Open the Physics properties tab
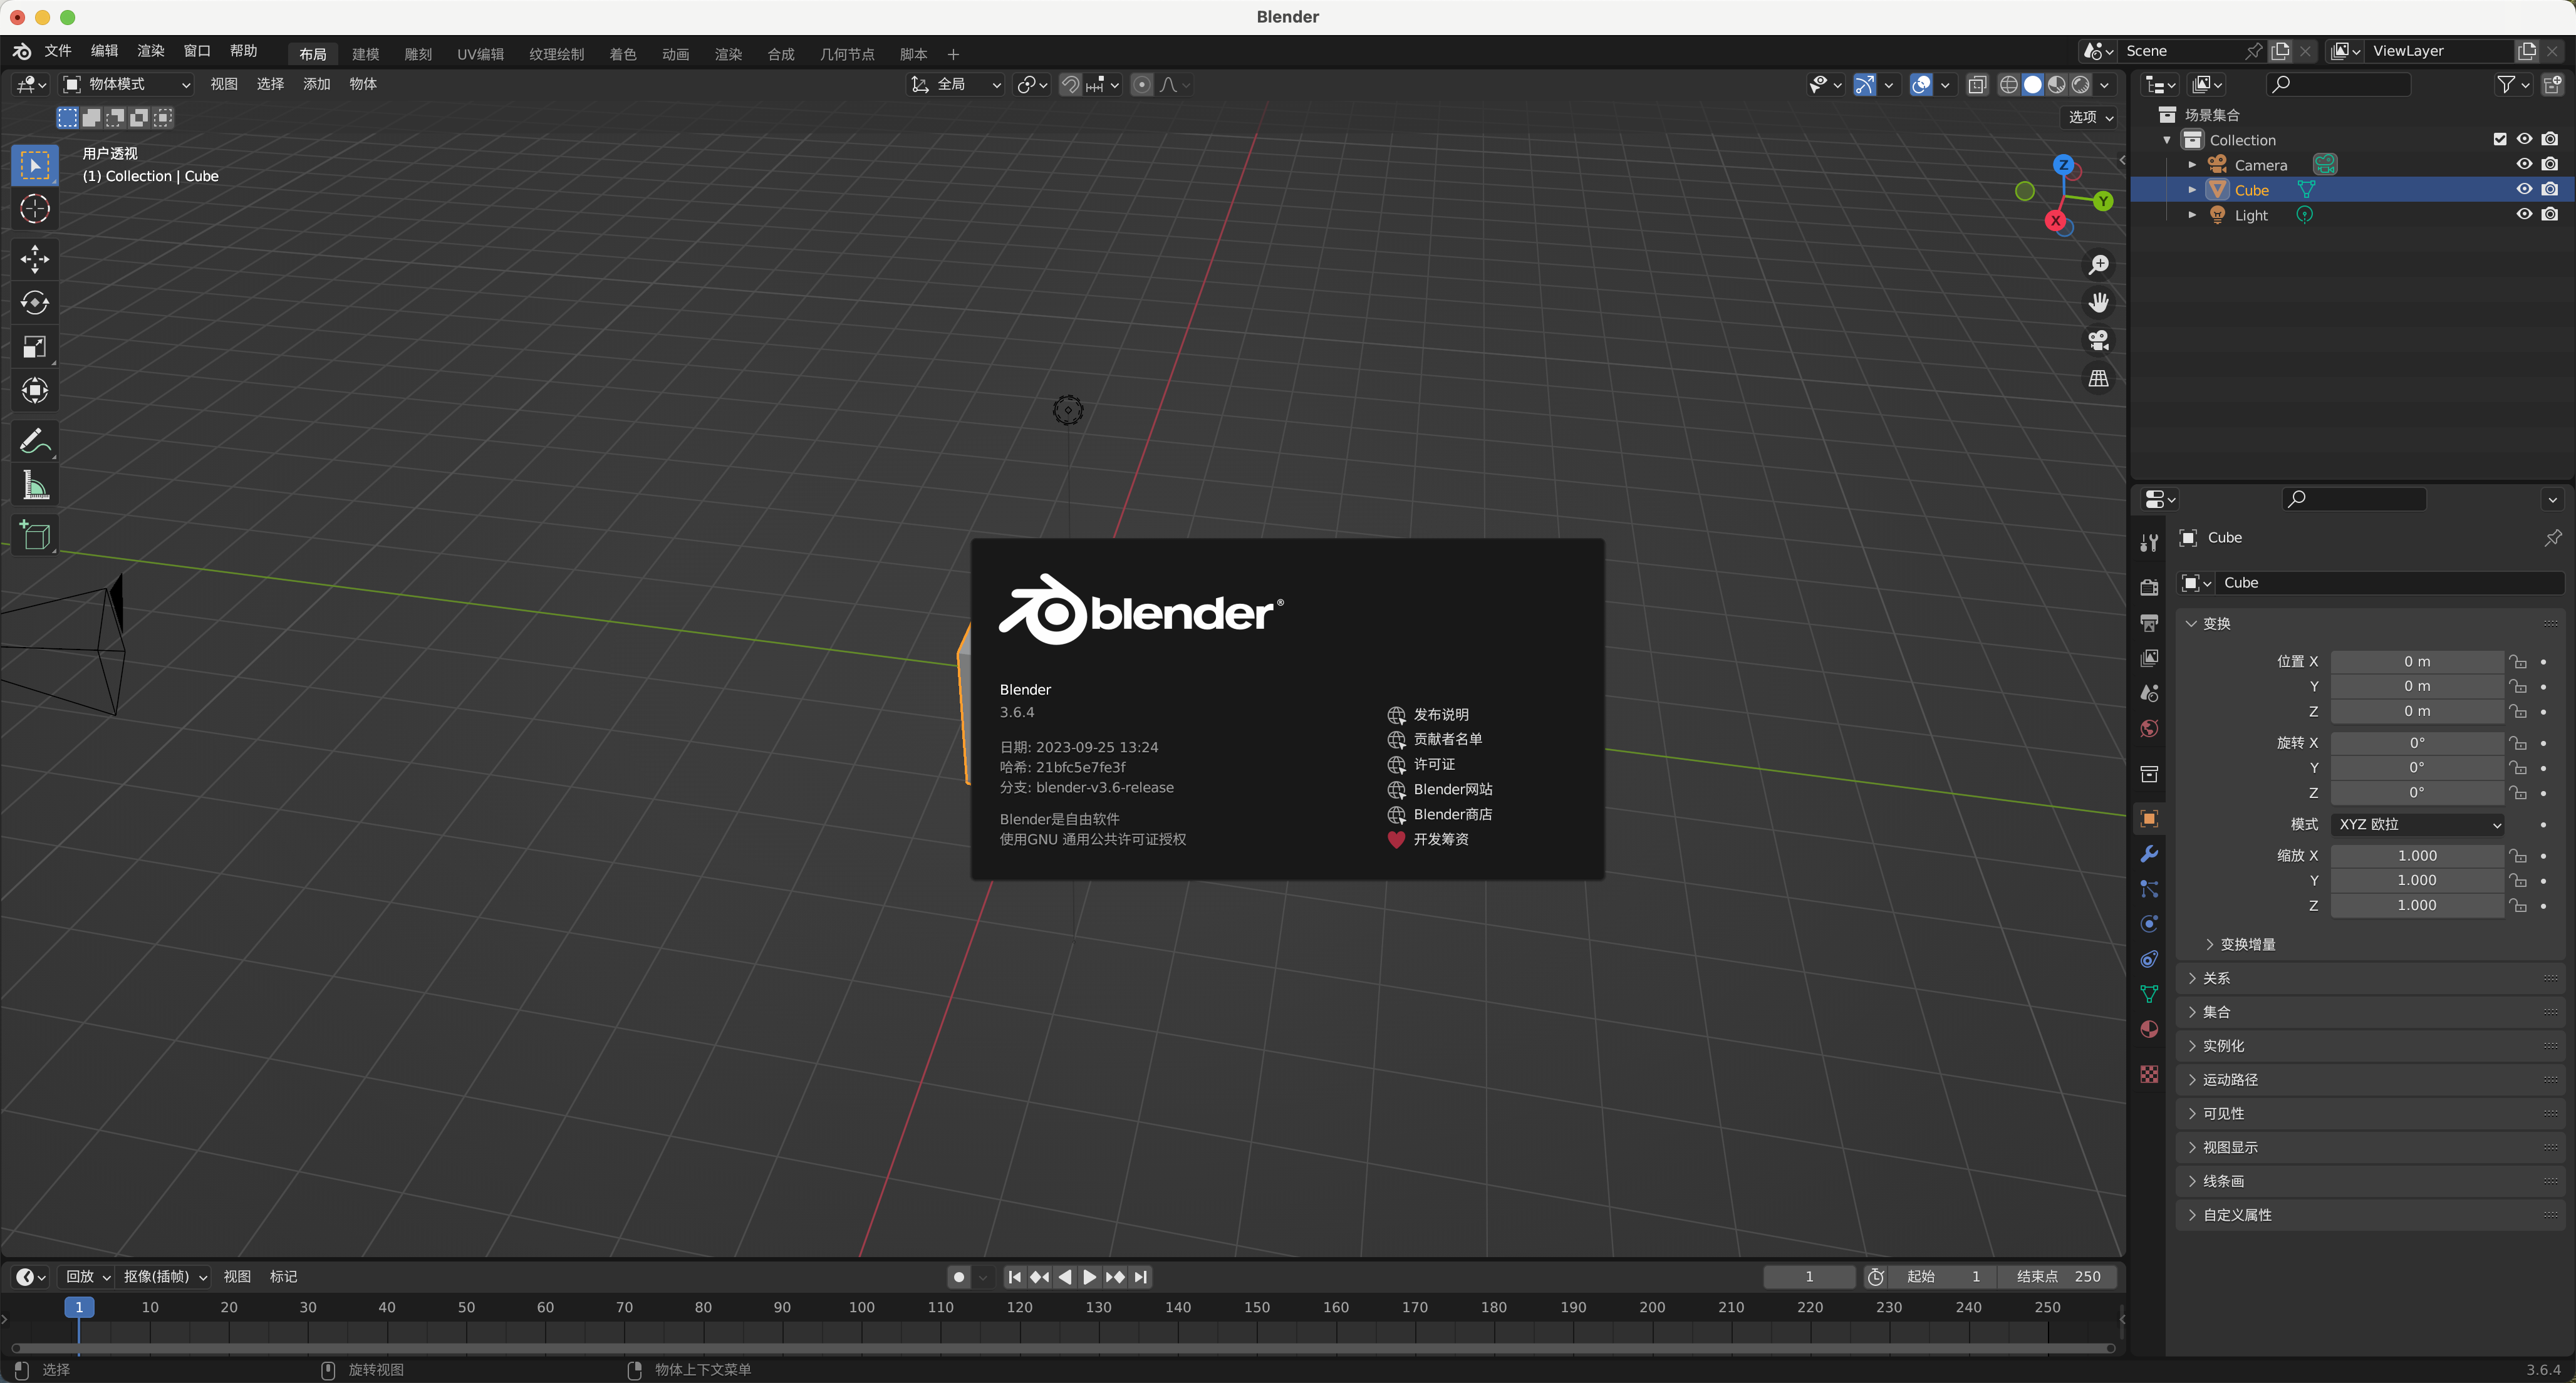This screenshot has width=2576, height=1383. coord(2149,924)
